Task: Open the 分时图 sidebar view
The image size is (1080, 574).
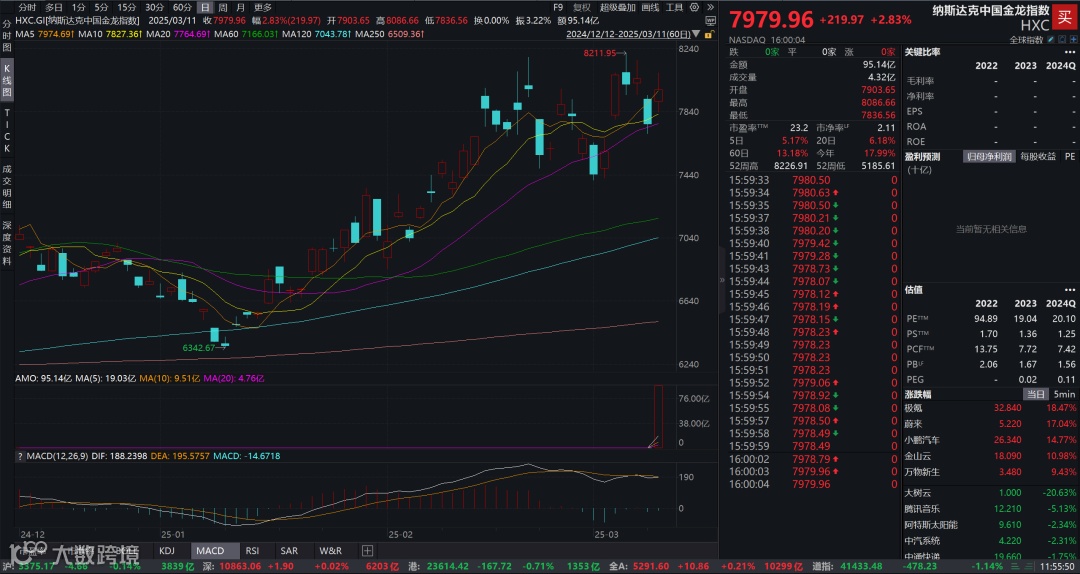Action: click(x=7, y=38)
